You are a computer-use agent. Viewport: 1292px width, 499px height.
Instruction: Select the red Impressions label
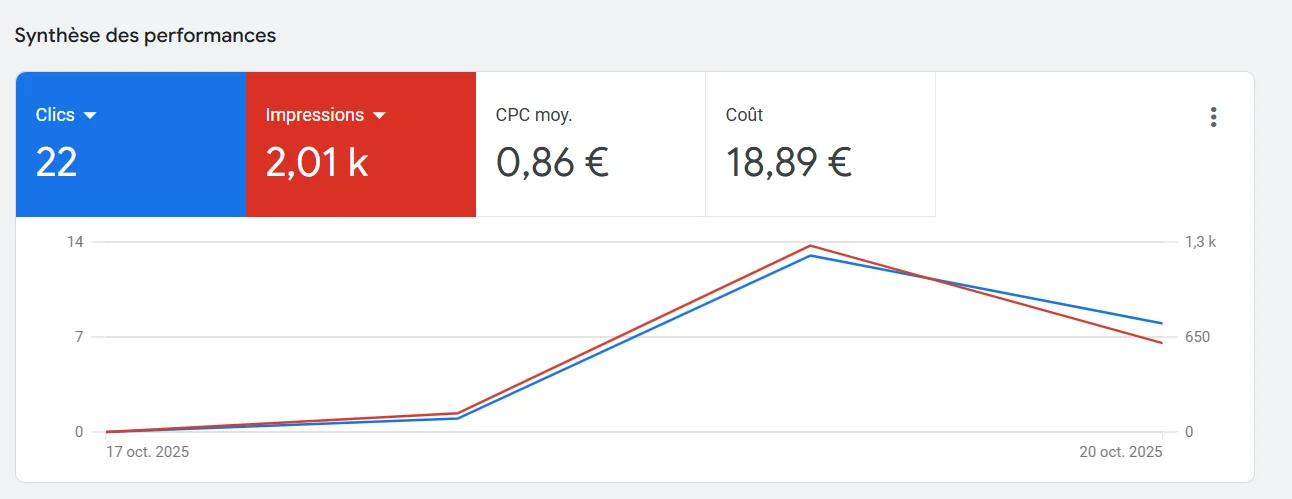pyautogui.click(x=314, y=115)
